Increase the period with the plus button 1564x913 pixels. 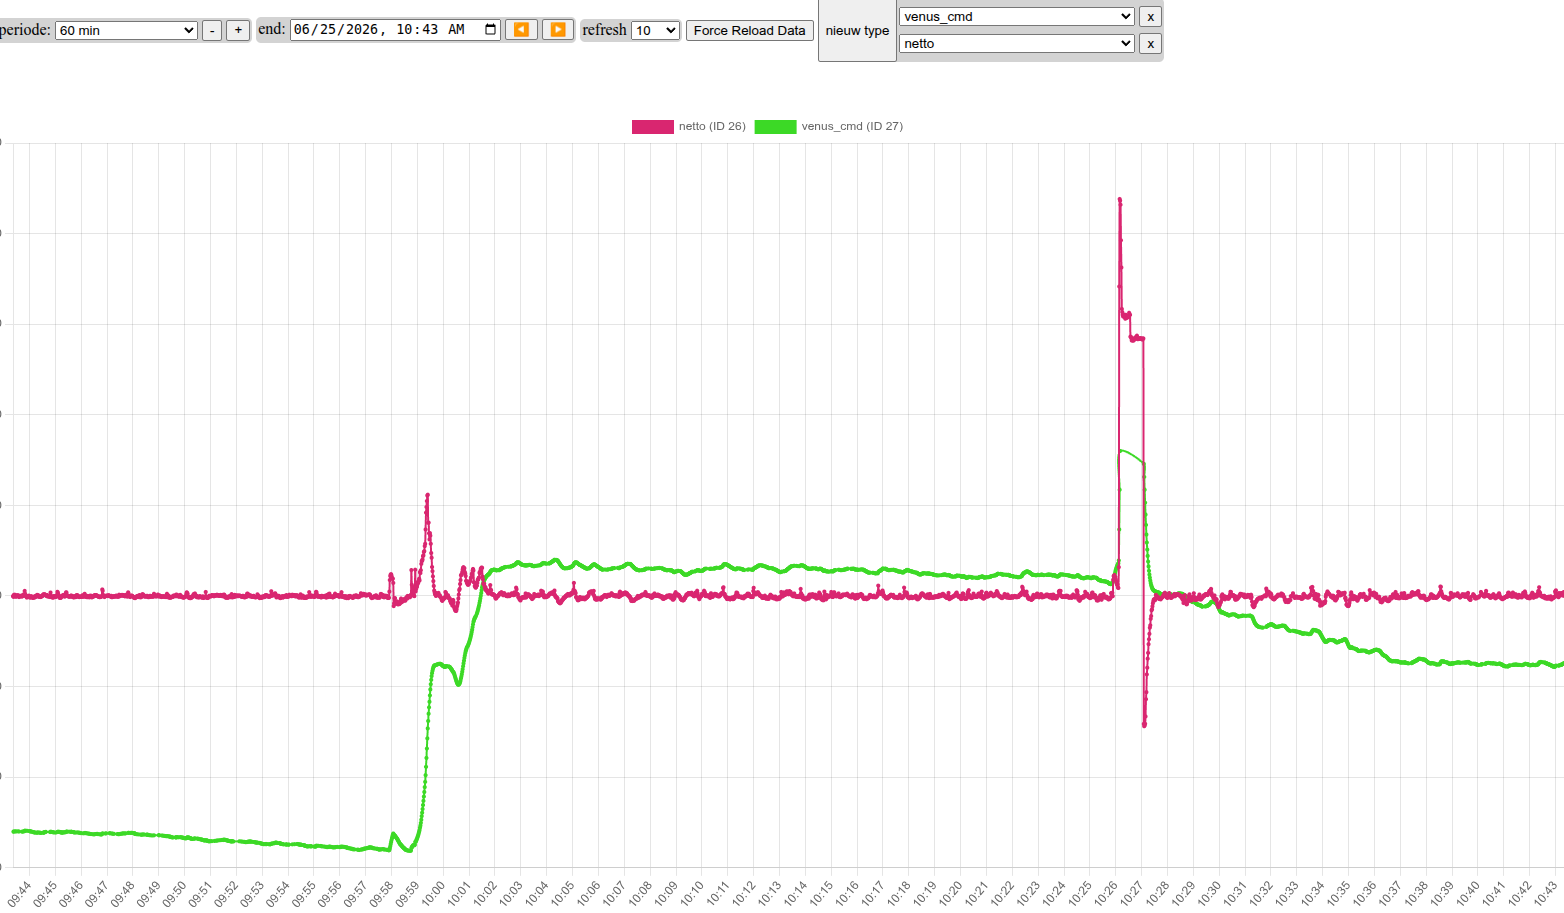(x=238, y=30)
